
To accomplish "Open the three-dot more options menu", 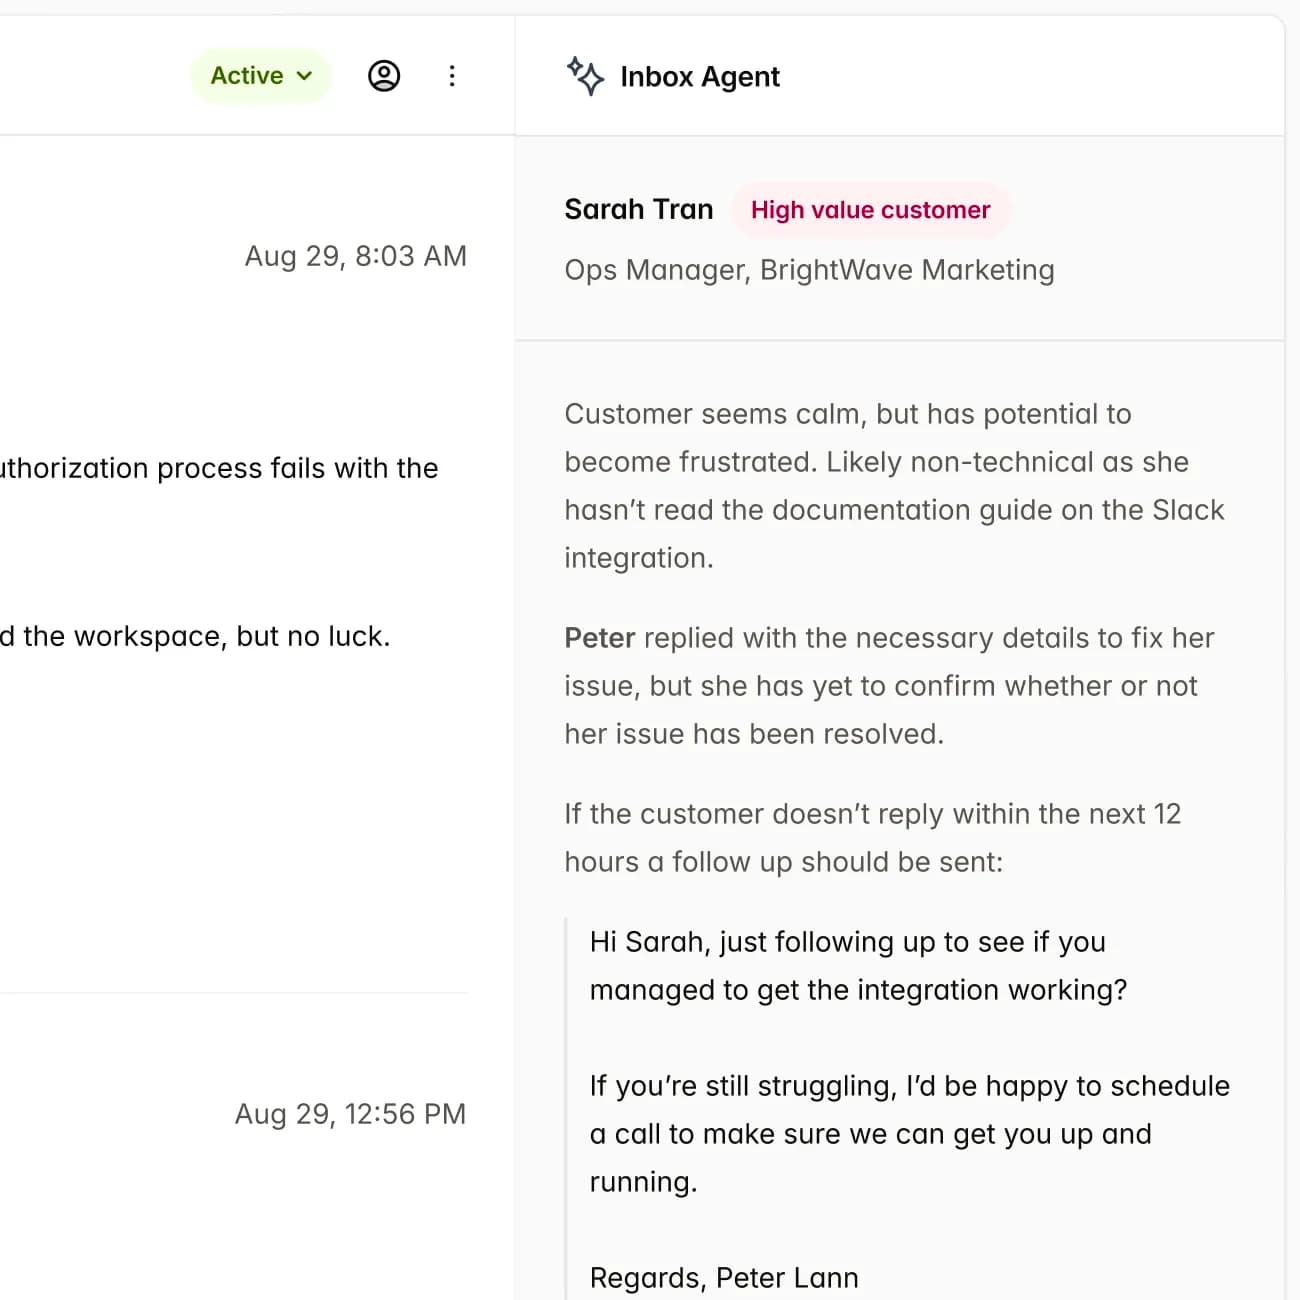I will tap(452, 76).
